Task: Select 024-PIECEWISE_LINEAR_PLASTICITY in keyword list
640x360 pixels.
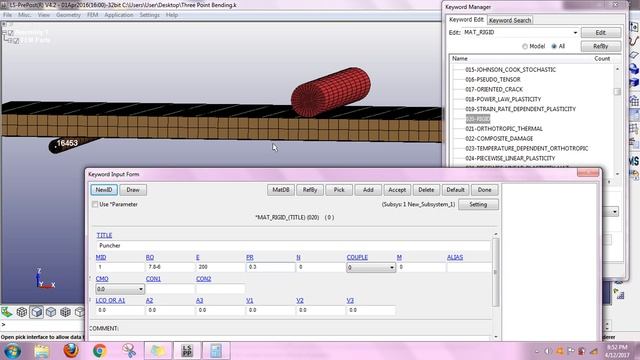Action: [510, 158]
